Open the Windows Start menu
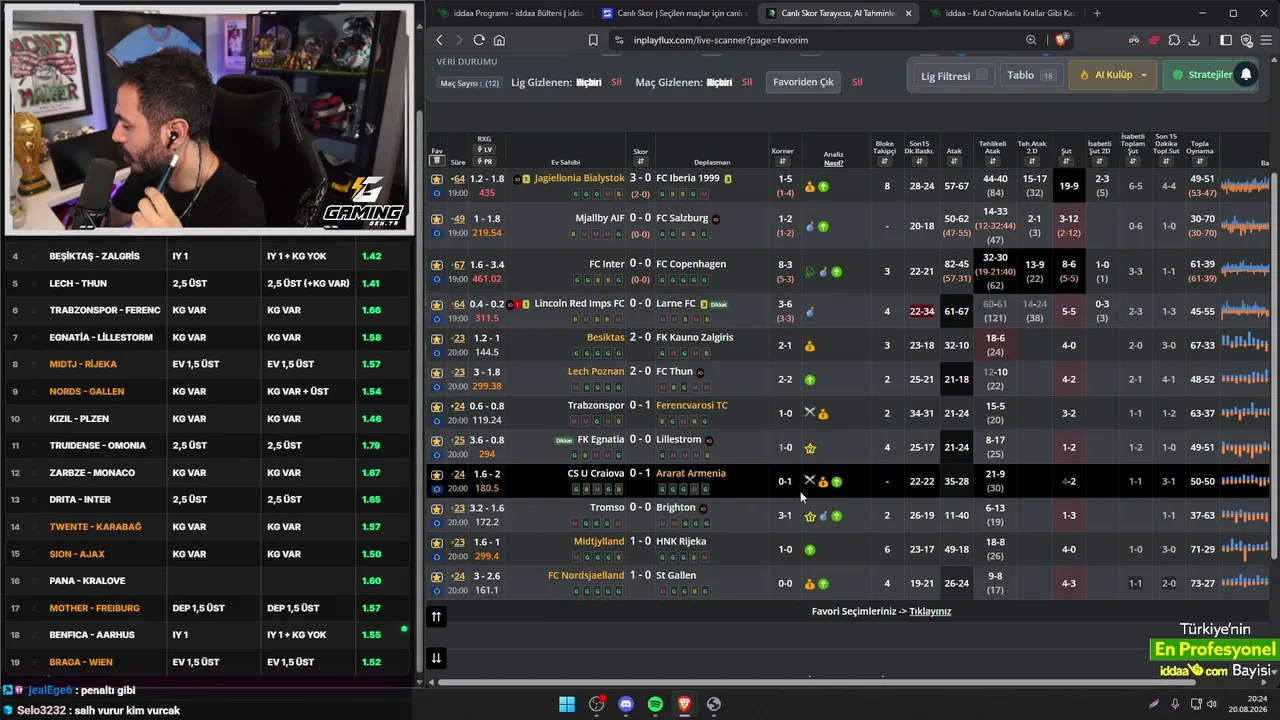This screenshot has width=1280, height=720. coord(567,704)
